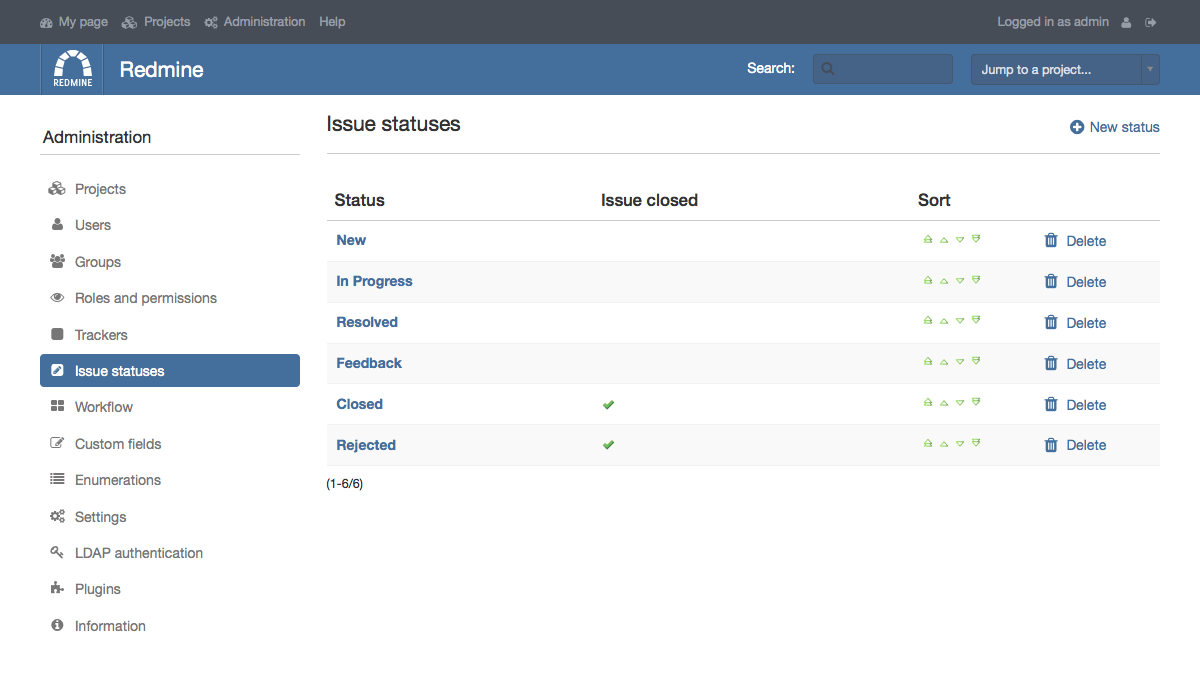Delete the Rejected status

click(1075, 445)
